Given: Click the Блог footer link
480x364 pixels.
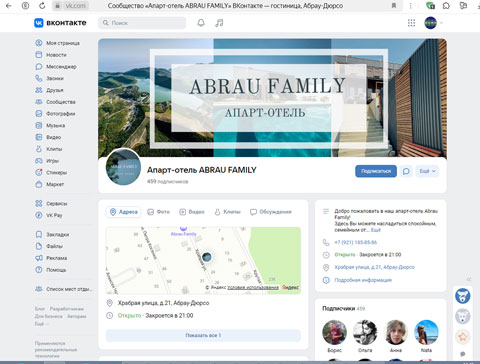Looking at the screenshot, I should coord(39,309).
